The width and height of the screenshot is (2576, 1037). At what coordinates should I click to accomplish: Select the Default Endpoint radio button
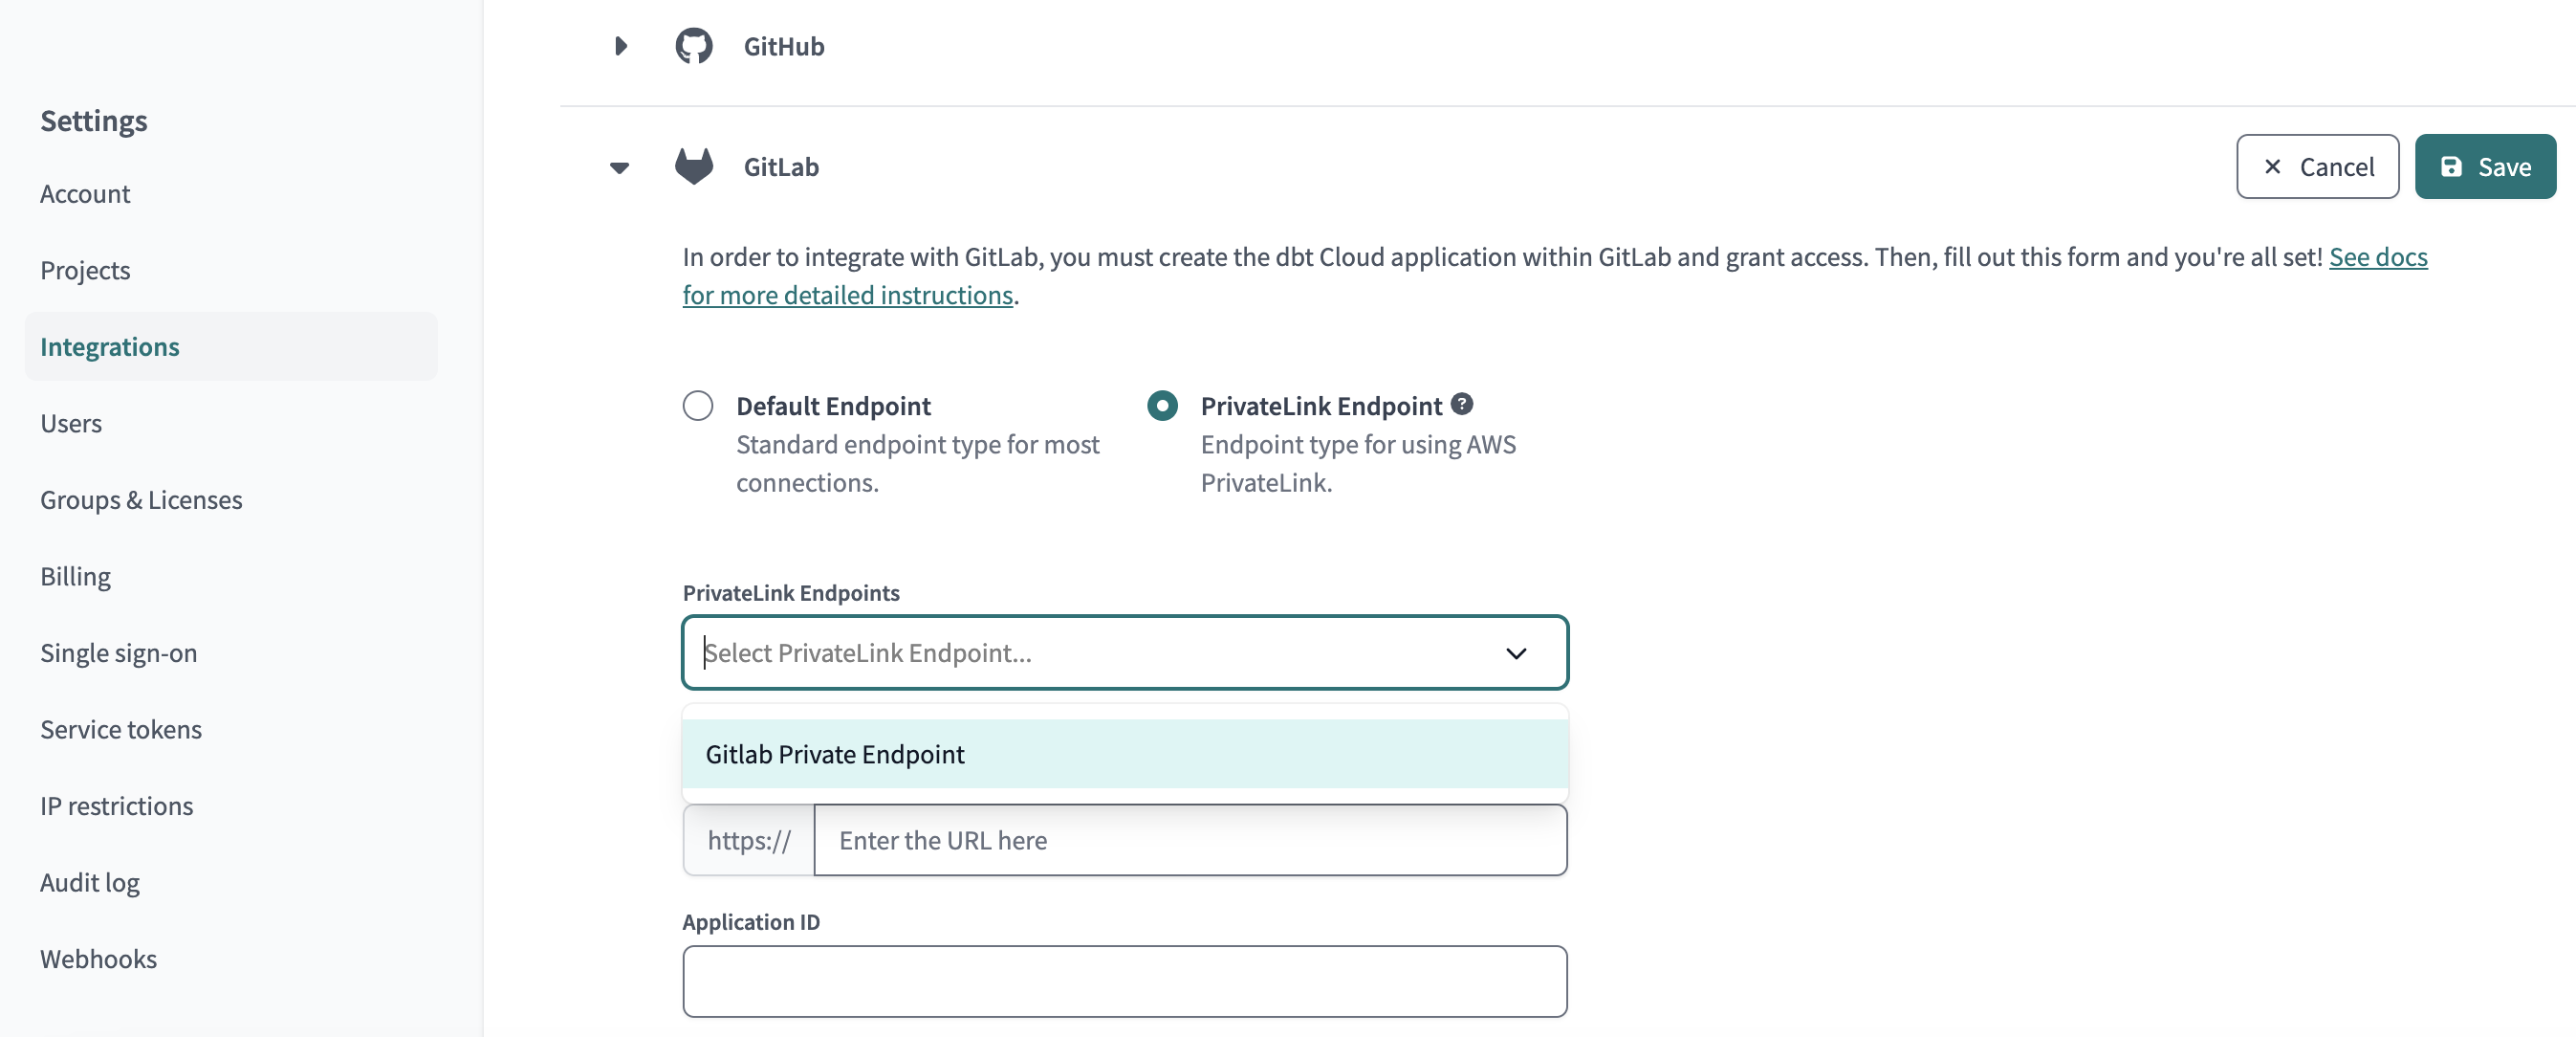698,405
